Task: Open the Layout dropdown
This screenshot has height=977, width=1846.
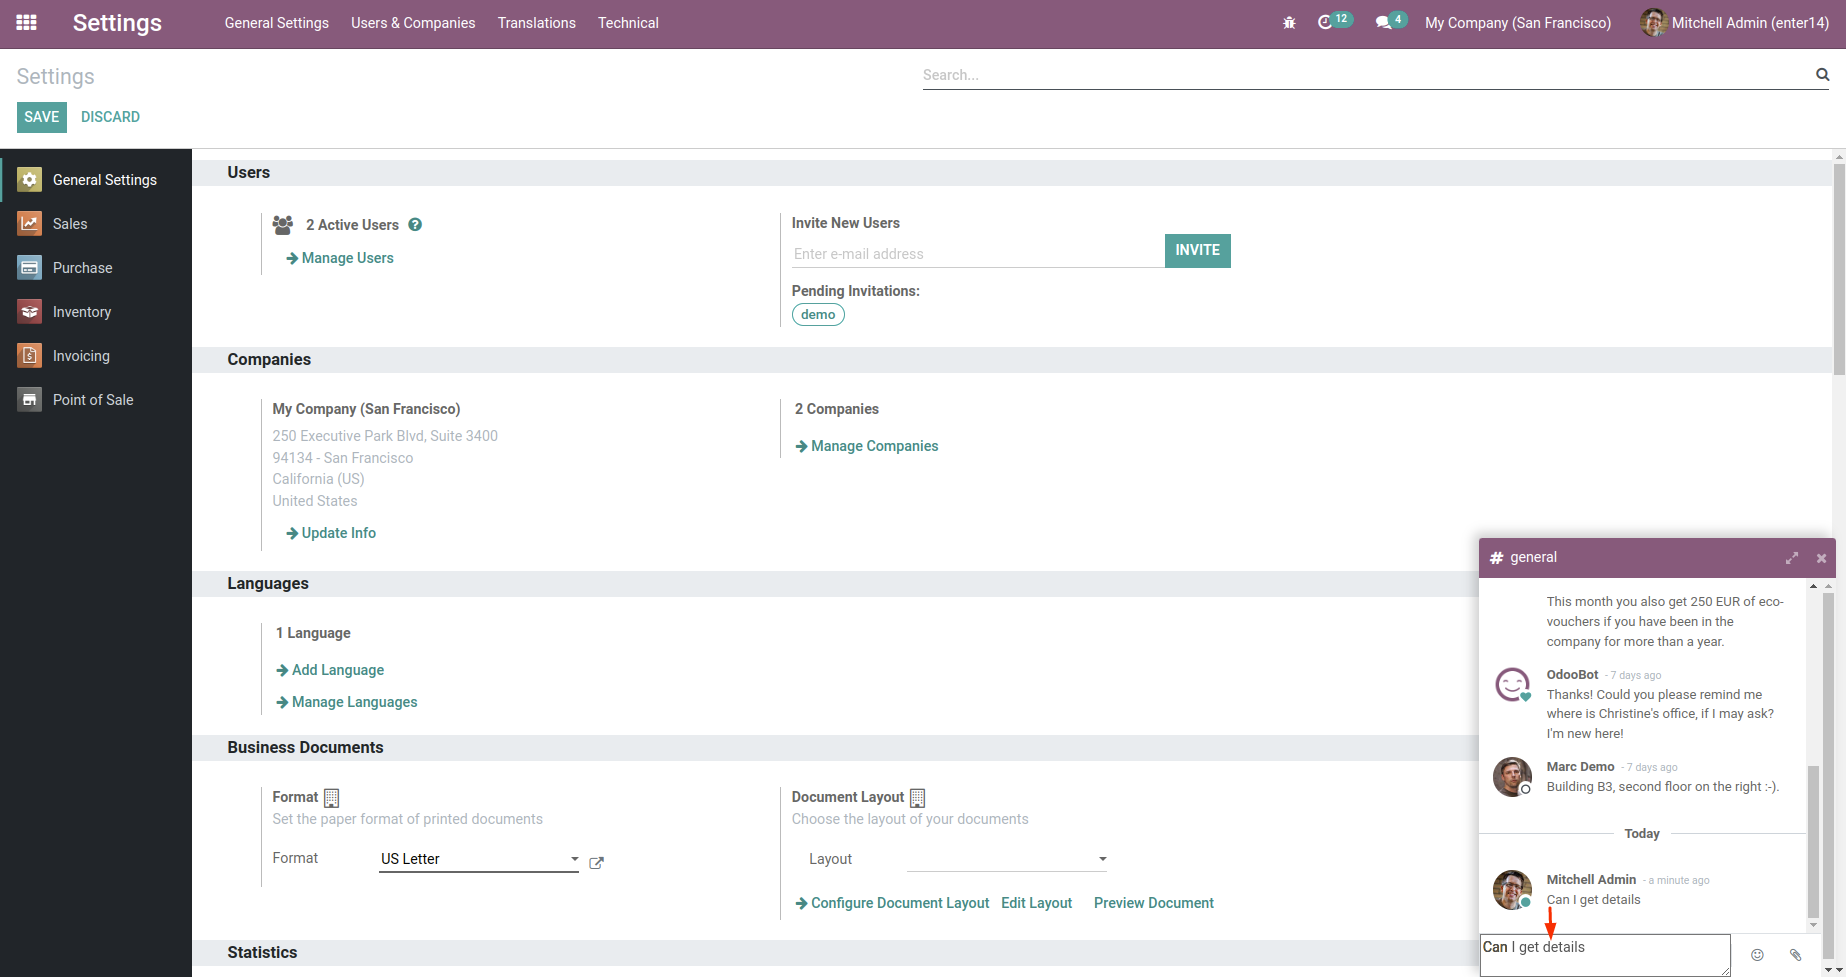Action: 1008,859
